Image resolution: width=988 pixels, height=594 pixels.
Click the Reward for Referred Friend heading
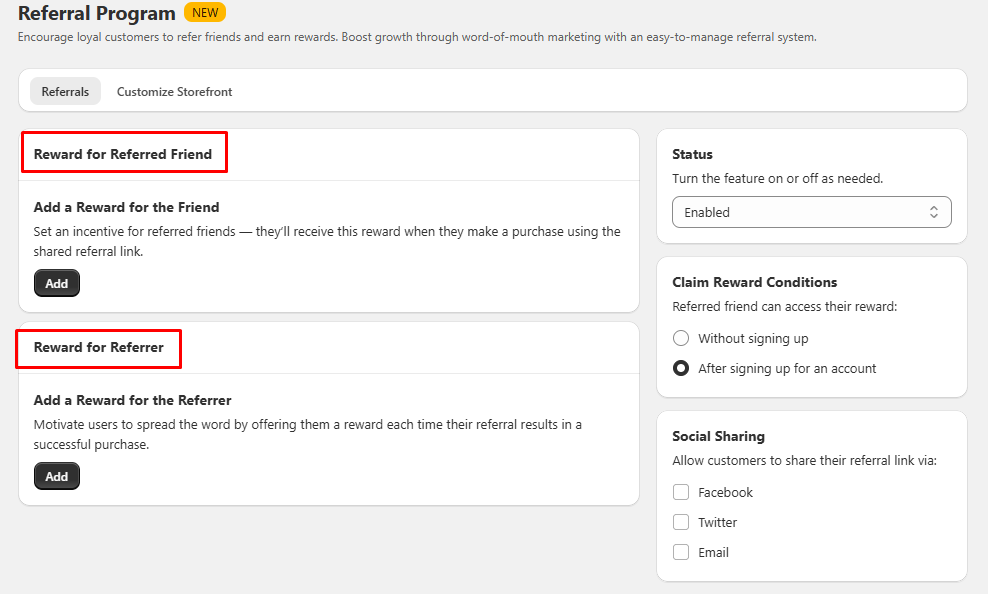click(x=123, y=154)
